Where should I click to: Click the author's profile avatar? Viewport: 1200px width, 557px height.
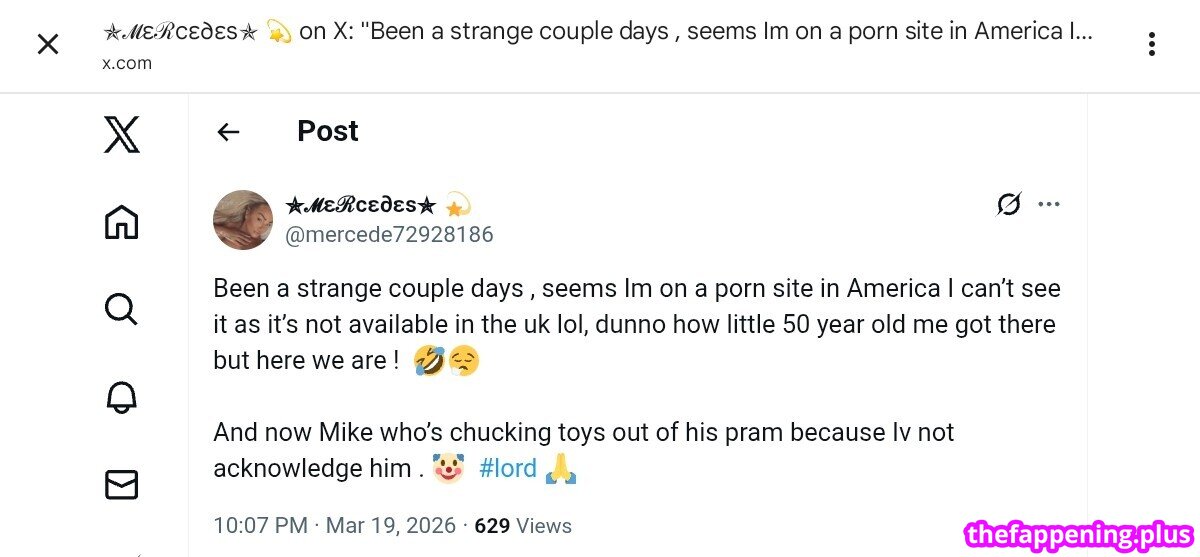[x=243, y=220]
